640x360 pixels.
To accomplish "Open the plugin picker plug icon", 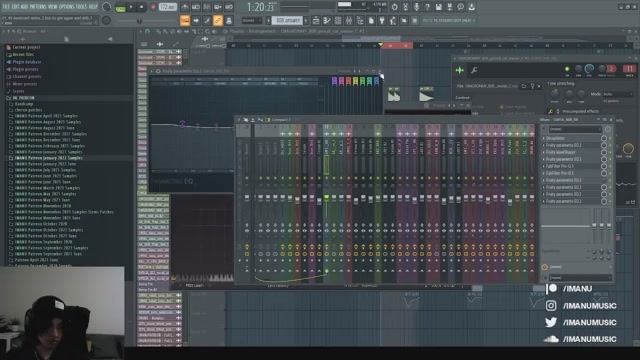I will click(382, 20).
